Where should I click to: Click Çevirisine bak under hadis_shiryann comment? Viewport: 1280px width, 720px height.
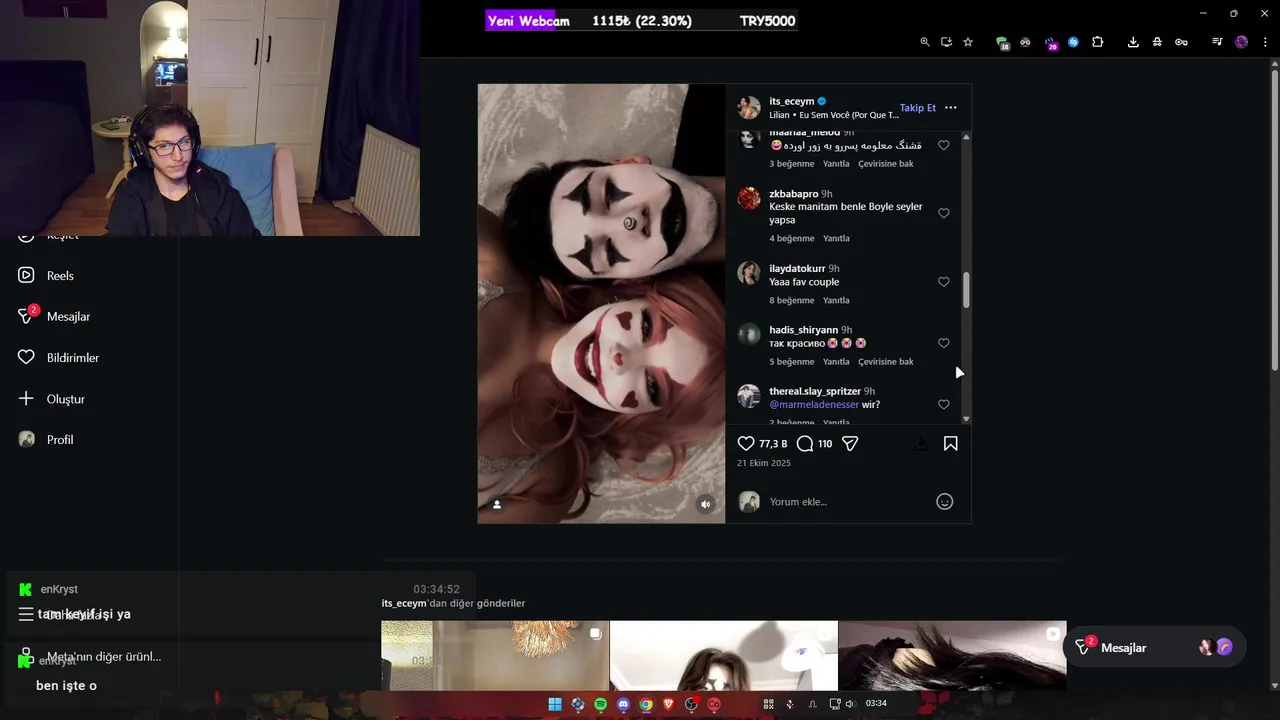click(x=885, y=361)
